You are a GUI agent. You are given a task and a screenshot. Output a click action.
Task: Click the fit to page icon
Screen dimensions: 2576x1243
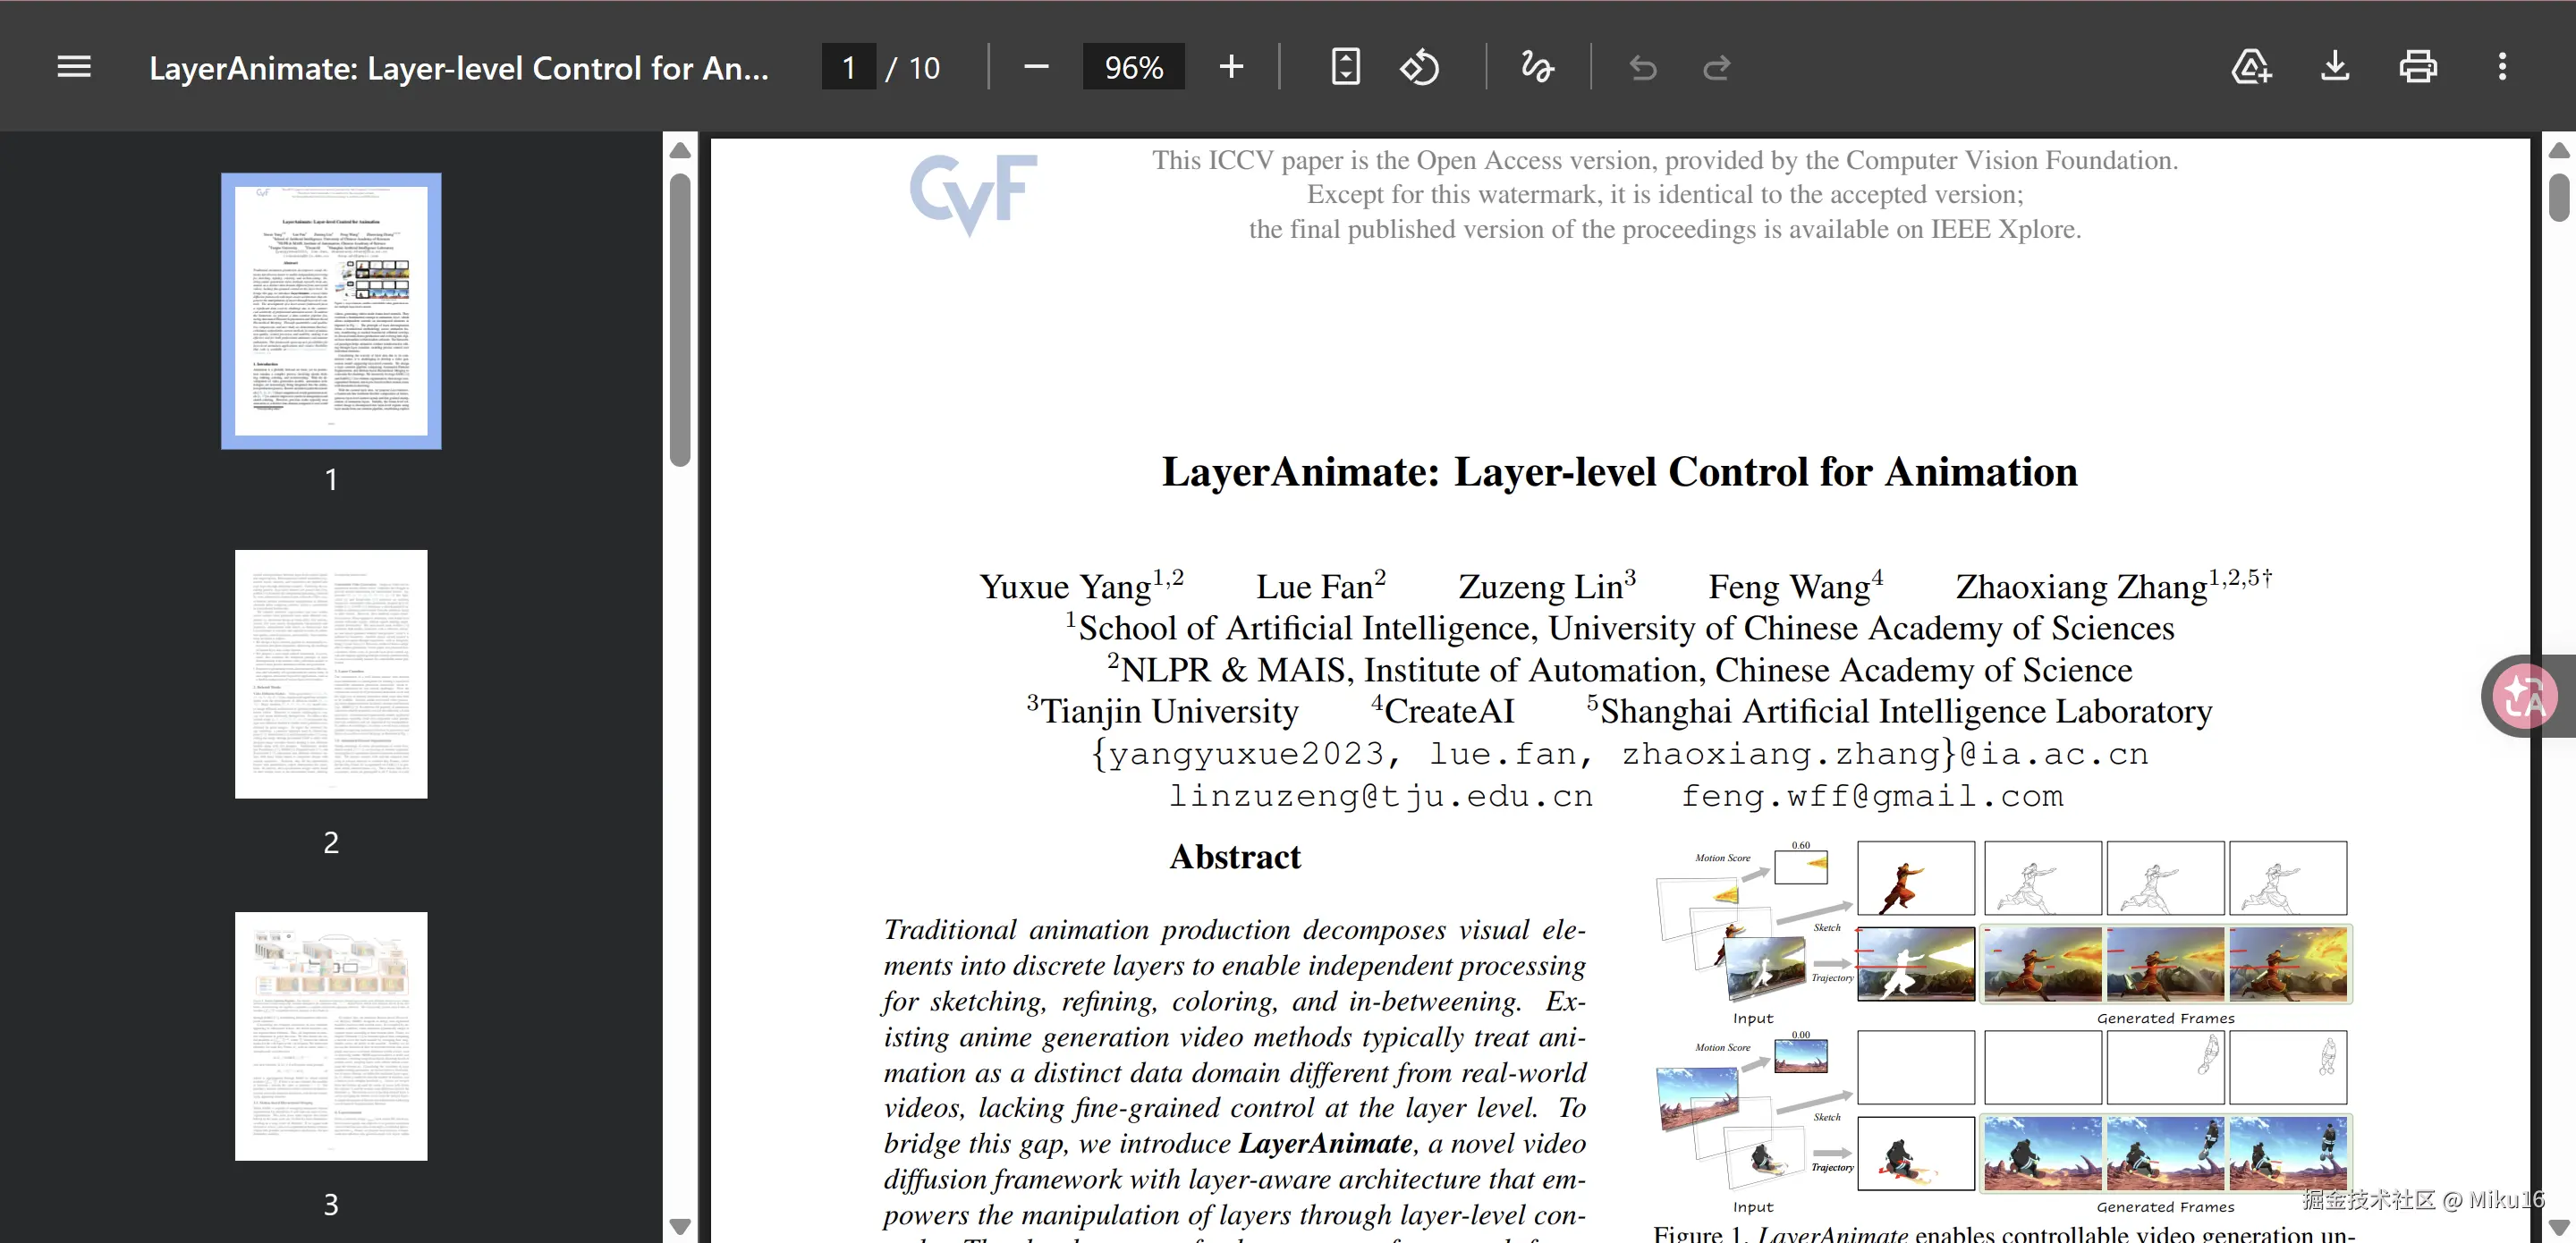(1345, 67)
